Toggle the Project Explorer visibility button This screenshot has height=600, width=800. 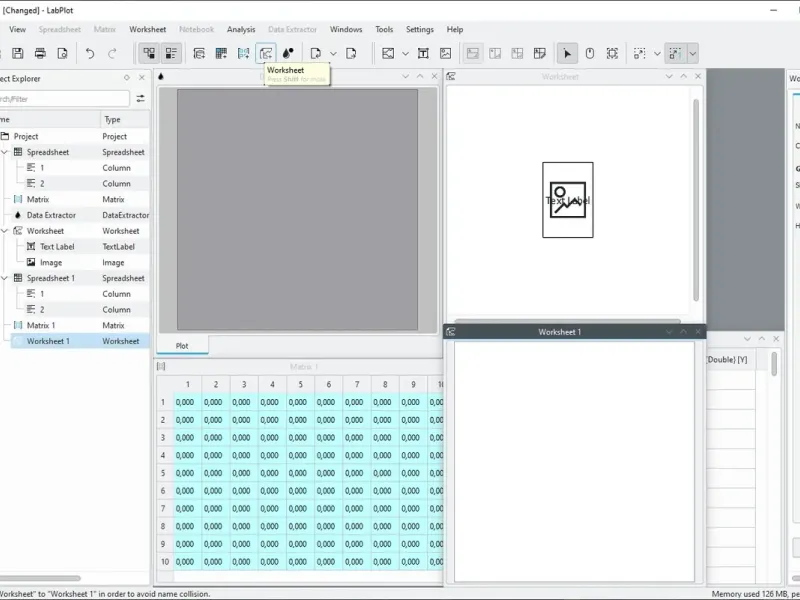coord(149,54)
